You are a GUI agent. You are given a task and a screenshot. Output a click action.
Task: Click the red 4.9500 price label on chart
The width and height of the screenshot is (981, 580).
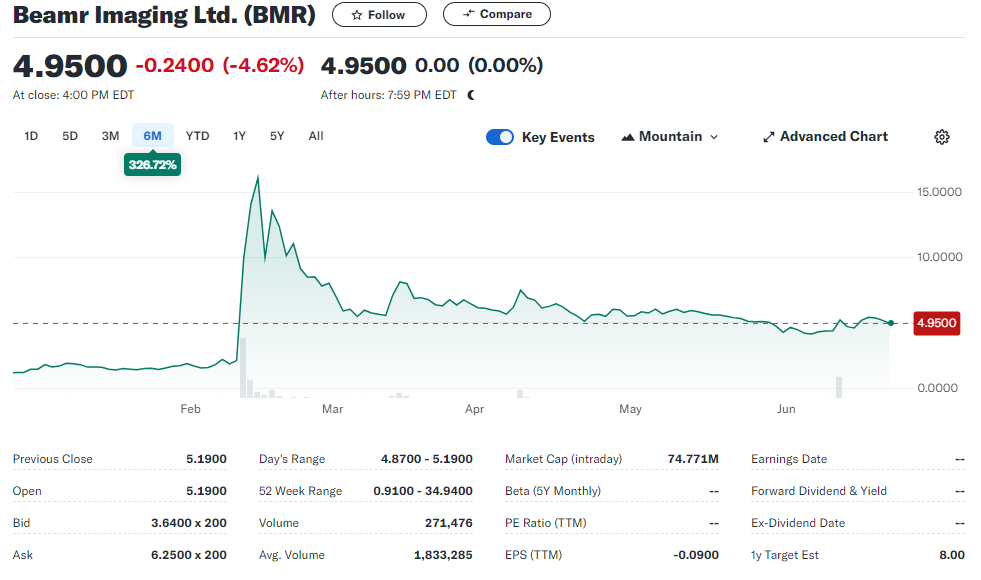pos(937,323)
